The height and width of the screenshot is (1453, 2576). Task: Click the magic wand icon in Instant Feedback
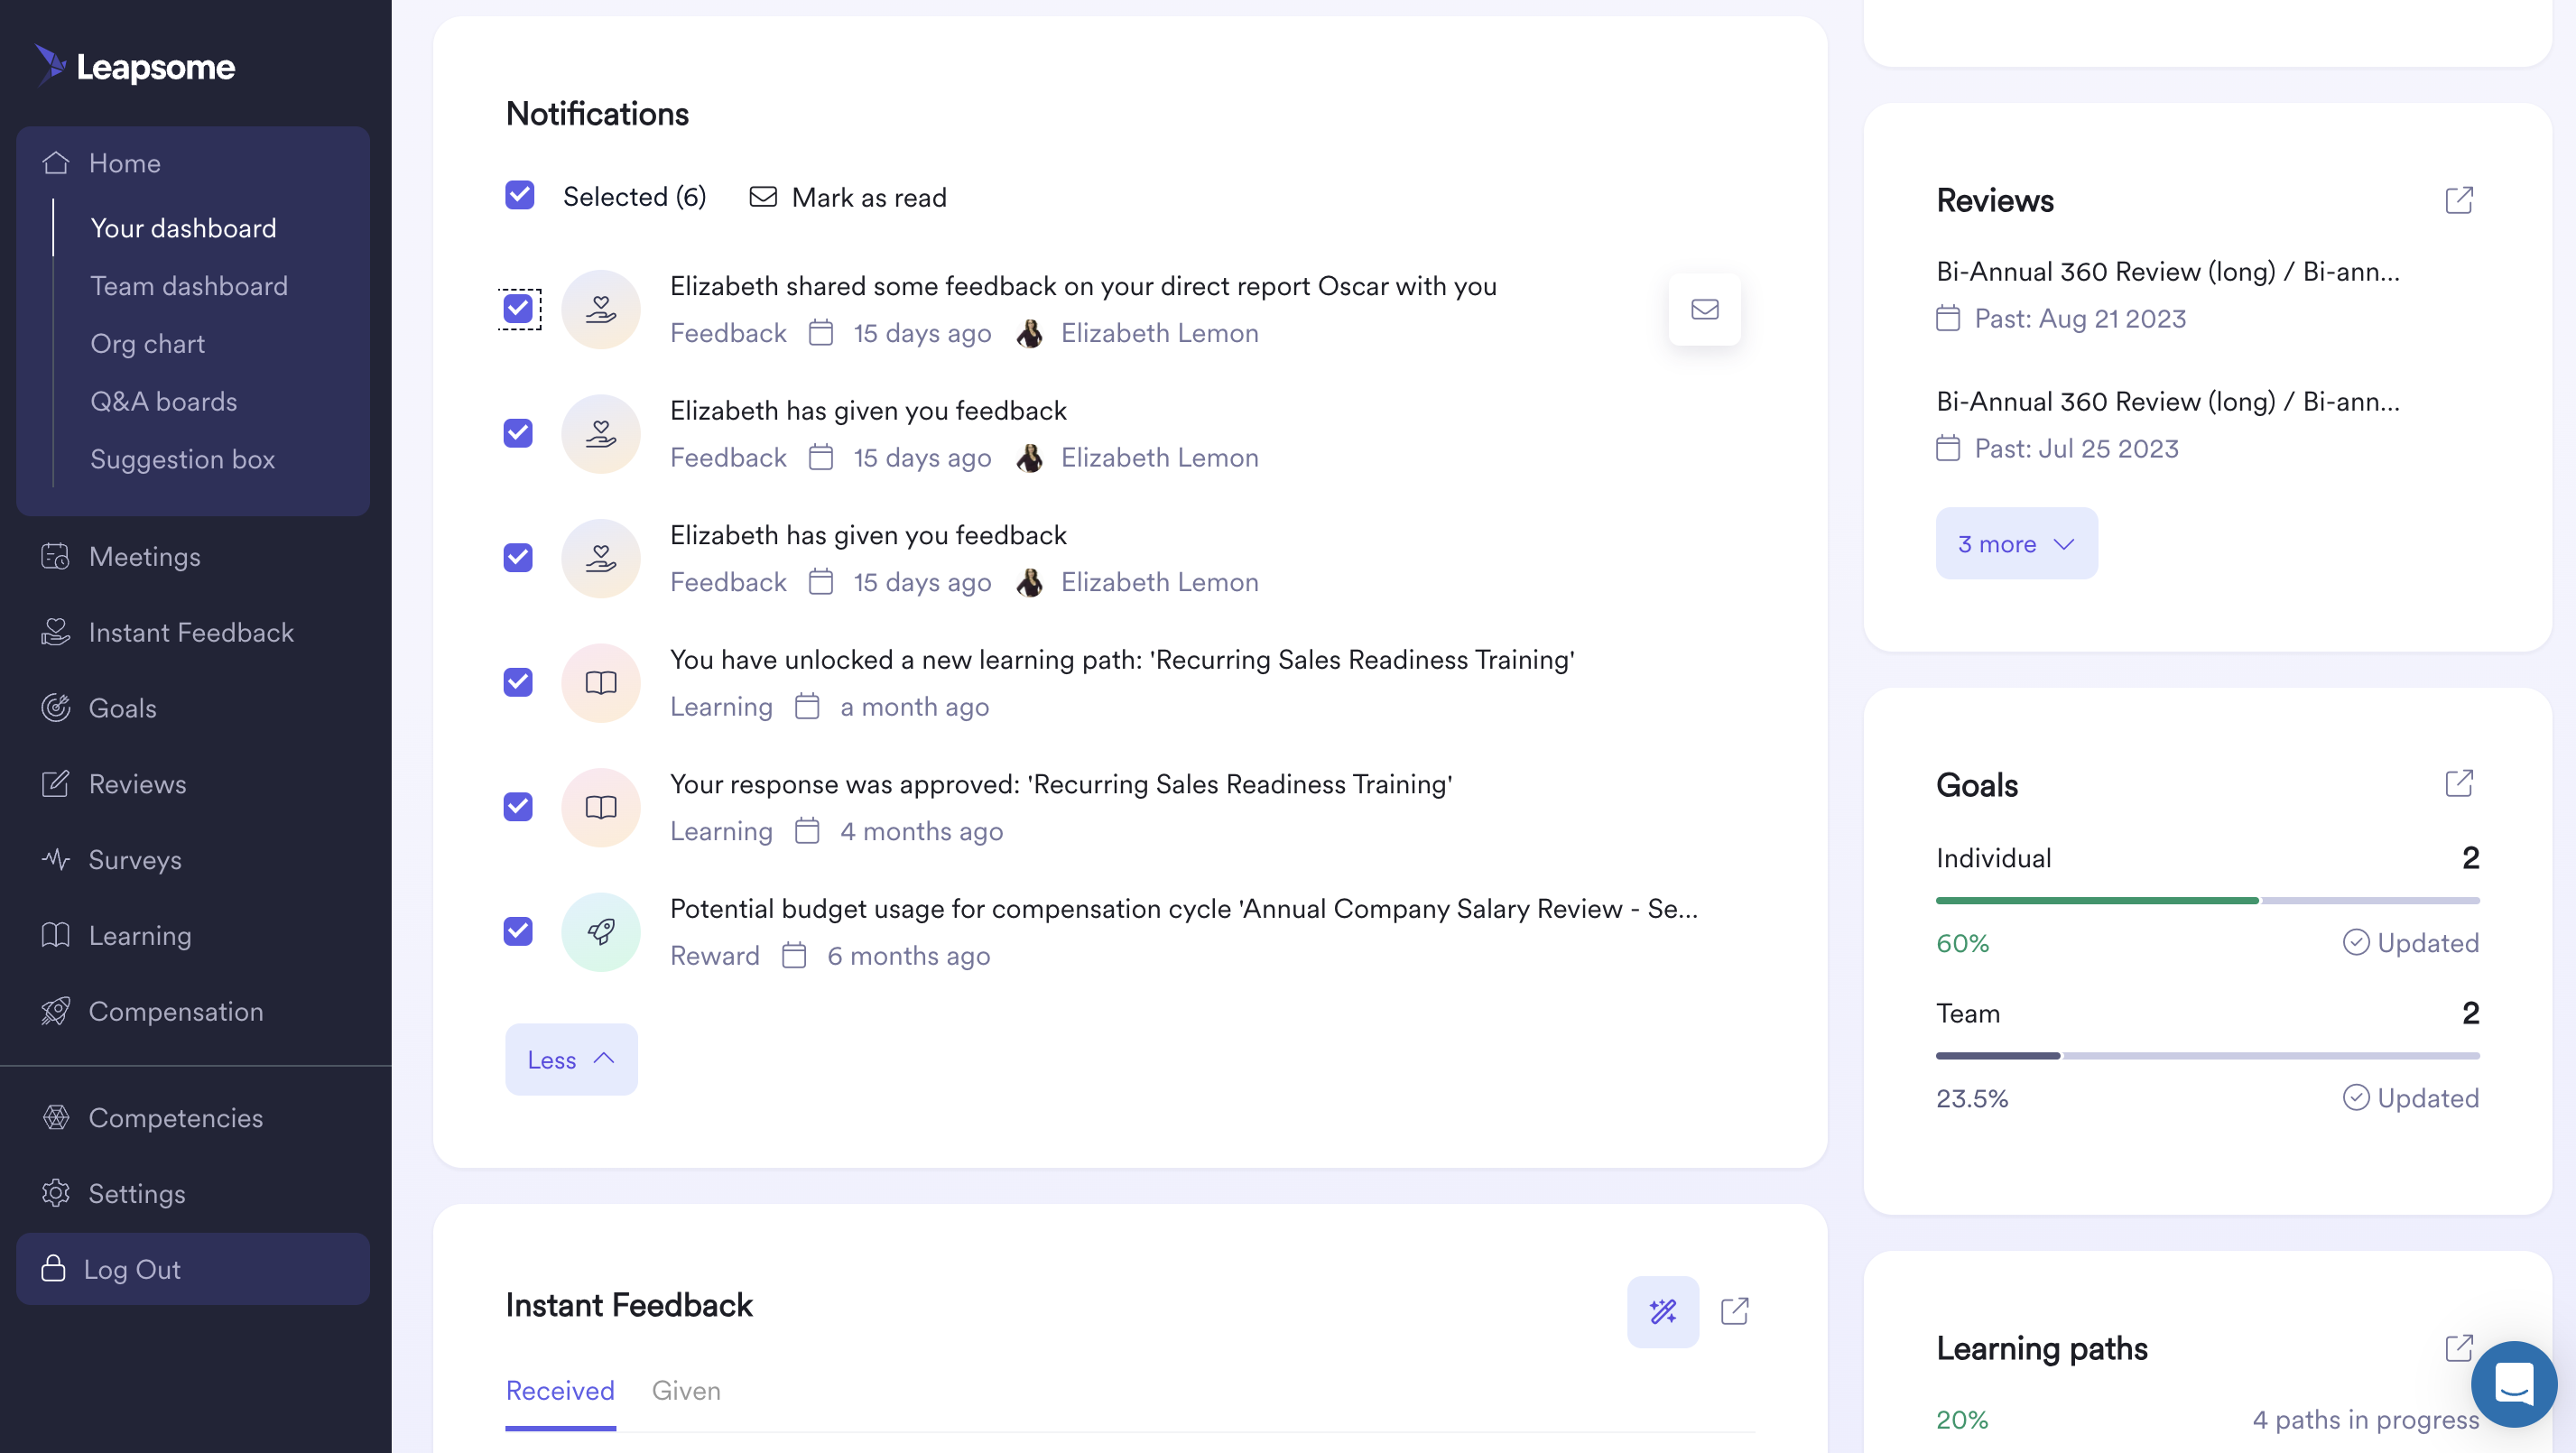click(x=1663, y=1311)
